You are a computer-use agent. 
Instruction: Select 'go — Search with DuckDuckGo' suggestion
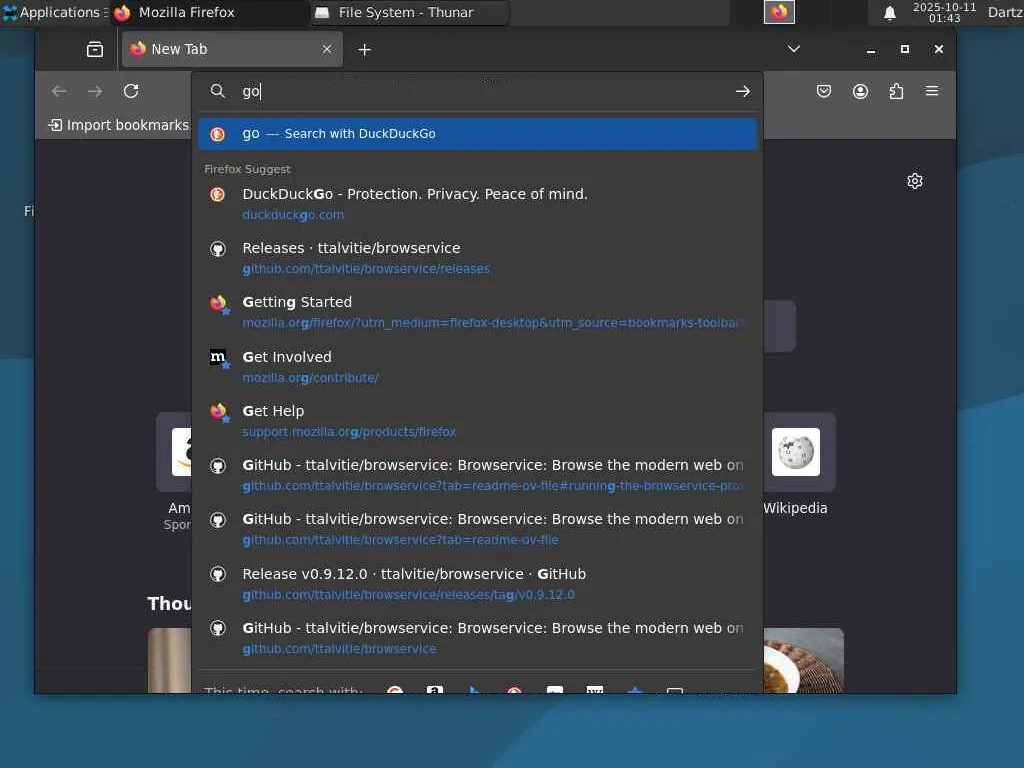(477, 134)
